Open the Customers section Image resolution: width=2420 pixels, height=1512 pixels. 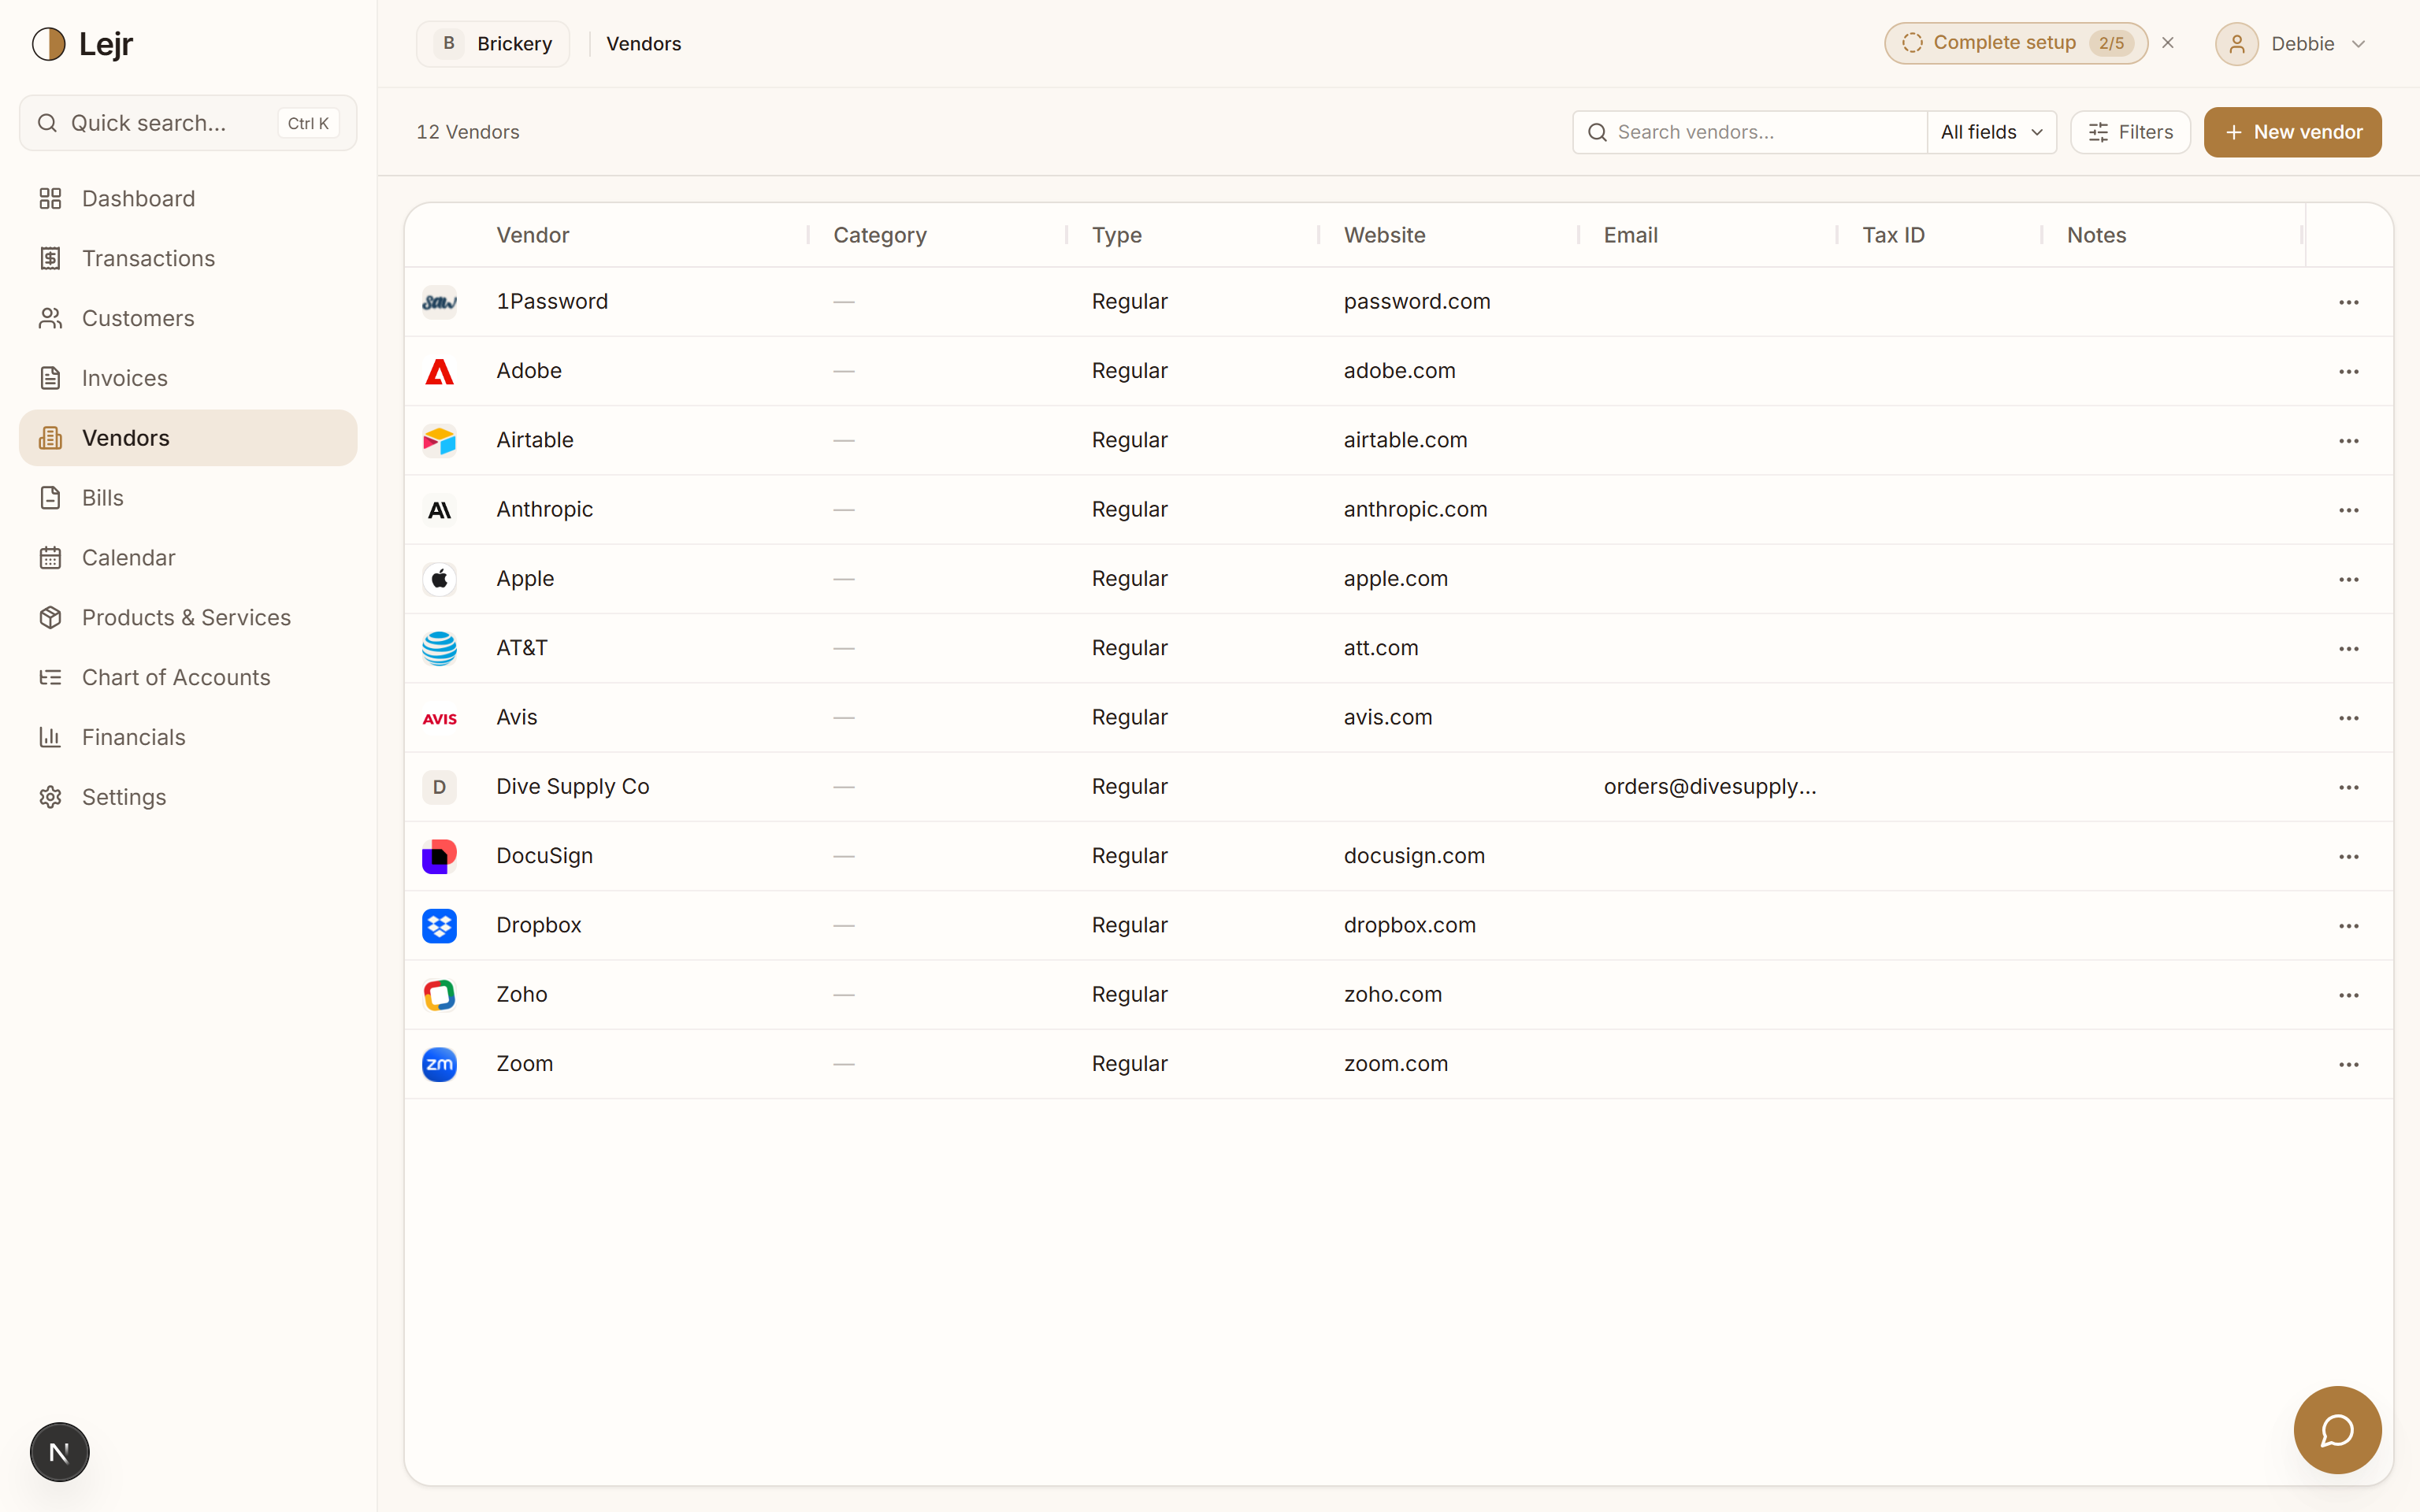(188, 318)
